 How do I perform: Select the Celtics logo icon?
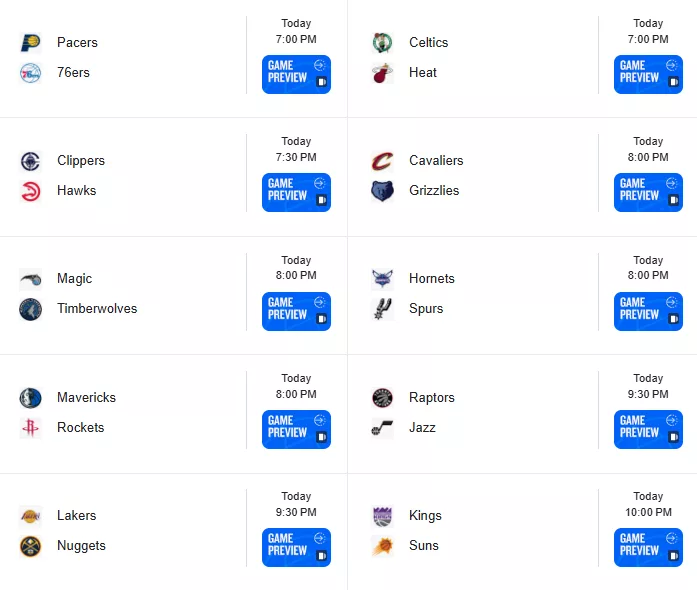tap(382, 43)
